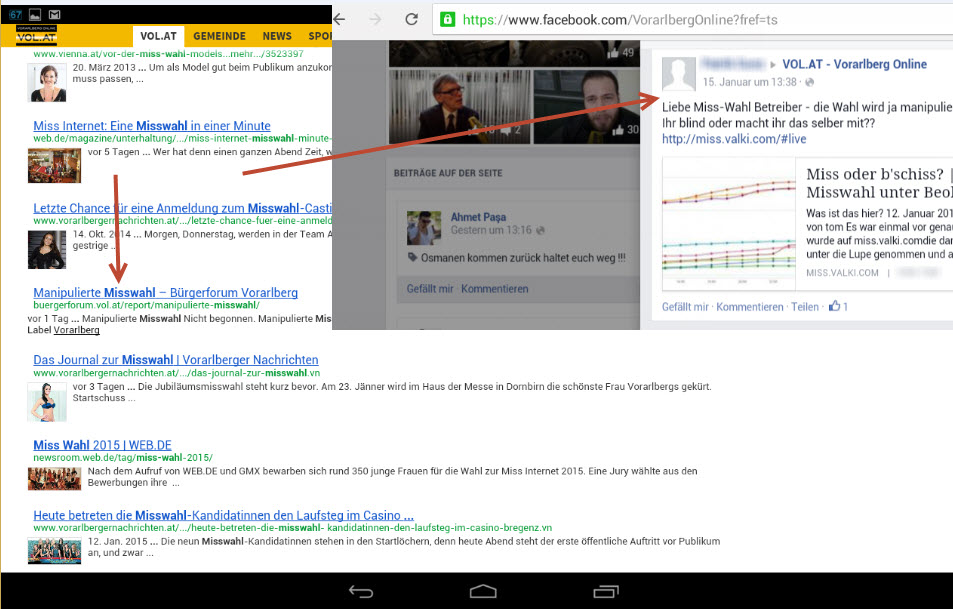Image resolution: width=953 pixels, height=609 pixels.
Task: Click the group thumbnail of Miss Wahl 2015 result
Action: [54, 478]
